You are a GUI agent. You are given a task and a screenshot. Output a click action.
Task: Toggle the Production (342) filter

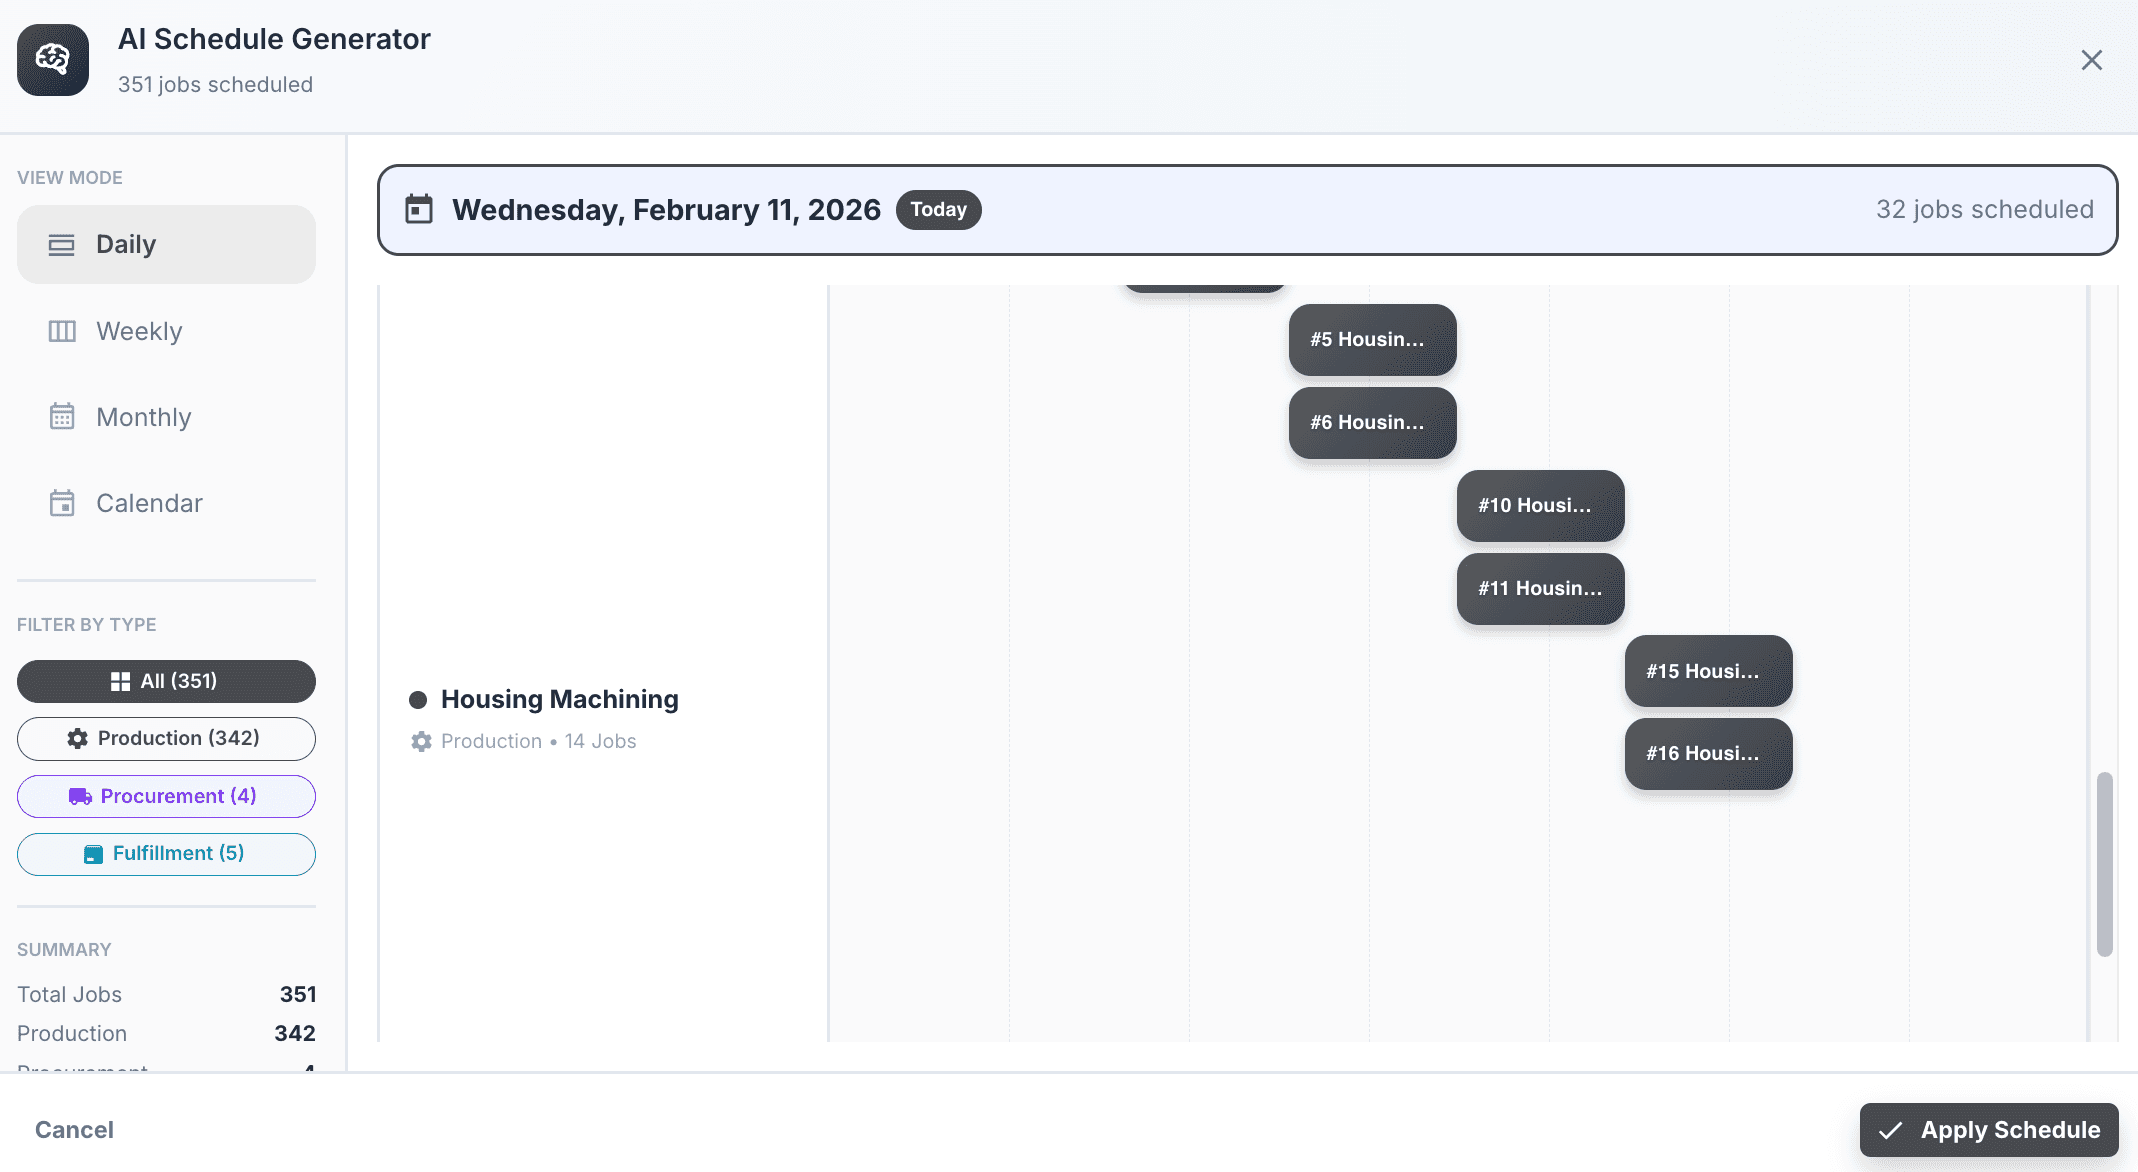pyautogui.click(x=166, y=738)
